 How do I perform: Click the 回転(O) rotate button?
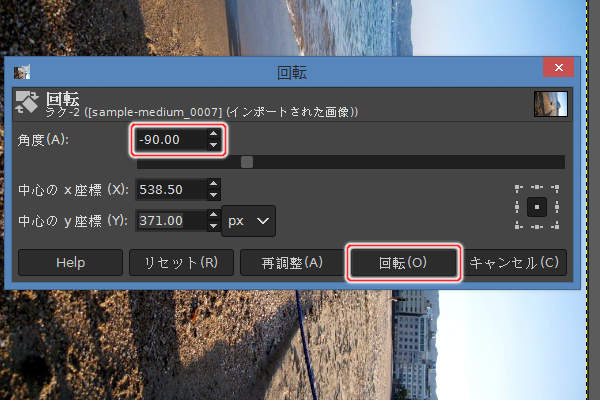tap(403, 263)
